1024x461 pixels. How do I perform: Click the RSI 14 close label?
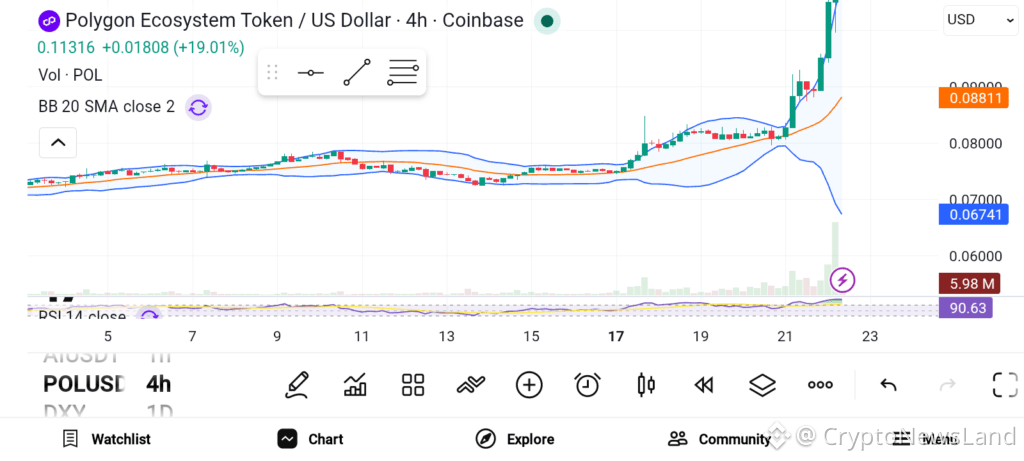[x=82, y=316]
